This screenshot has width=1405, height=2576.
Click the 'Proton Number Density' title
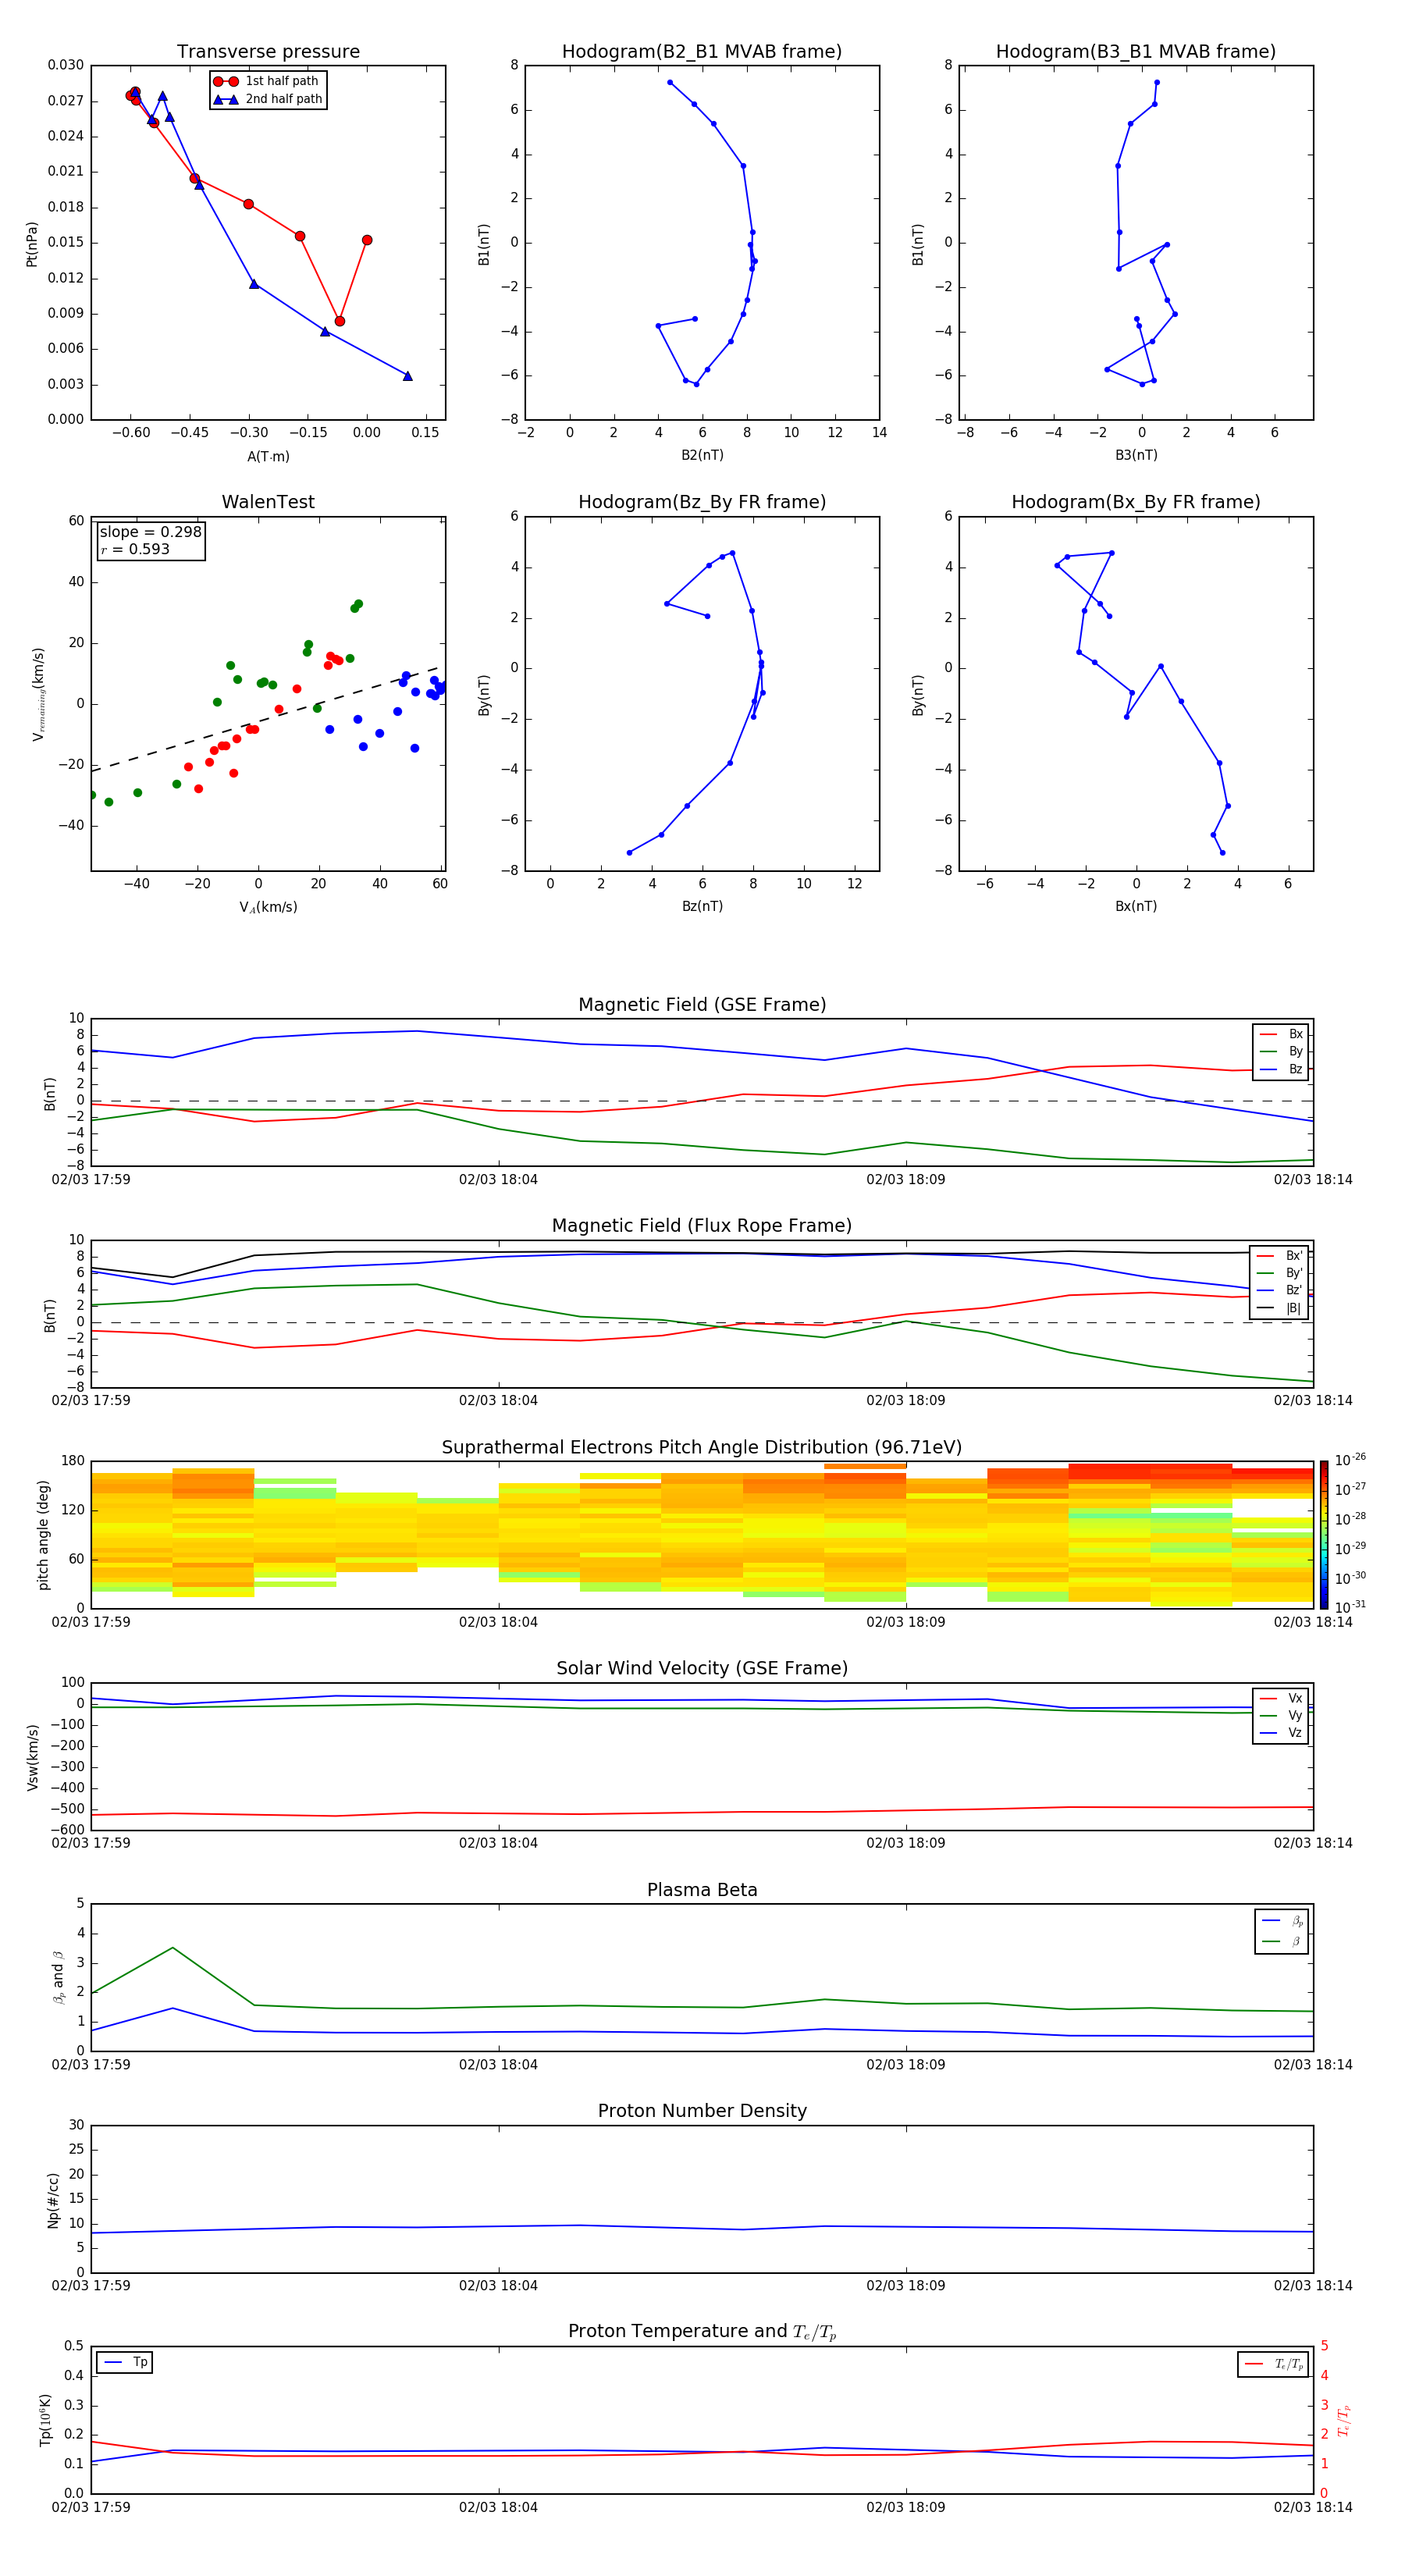point(702,2111)
